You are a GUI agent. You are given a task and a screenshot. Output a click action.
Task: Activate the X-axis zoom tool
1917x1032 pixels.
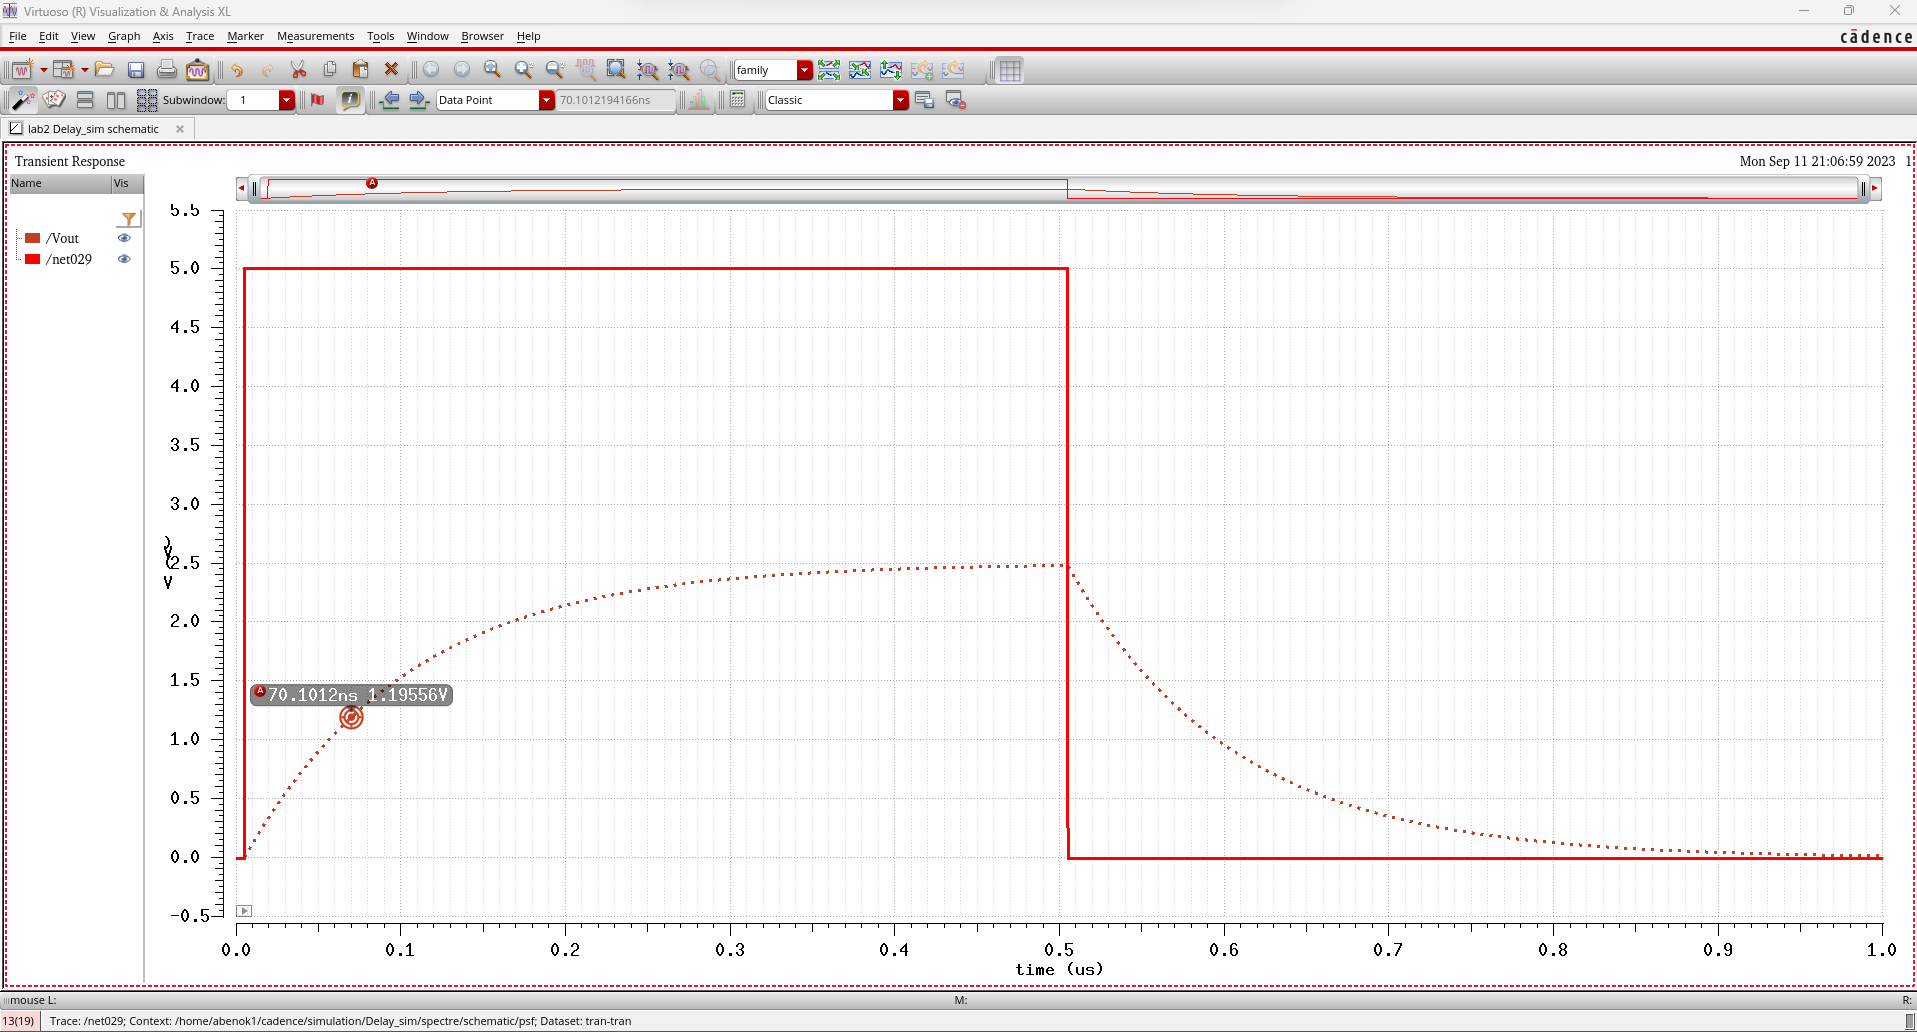(x=648, y=70)
